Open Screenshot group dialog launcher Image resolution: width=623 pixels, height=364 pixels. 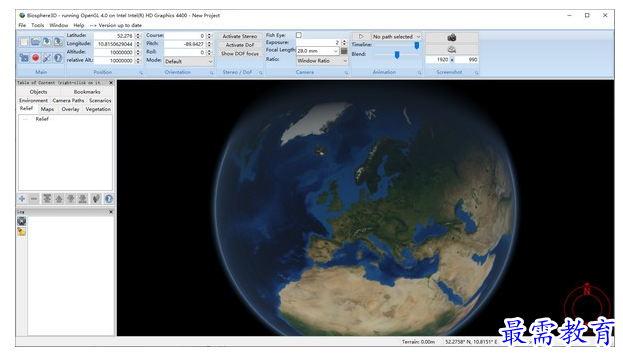tap(476, 73)
